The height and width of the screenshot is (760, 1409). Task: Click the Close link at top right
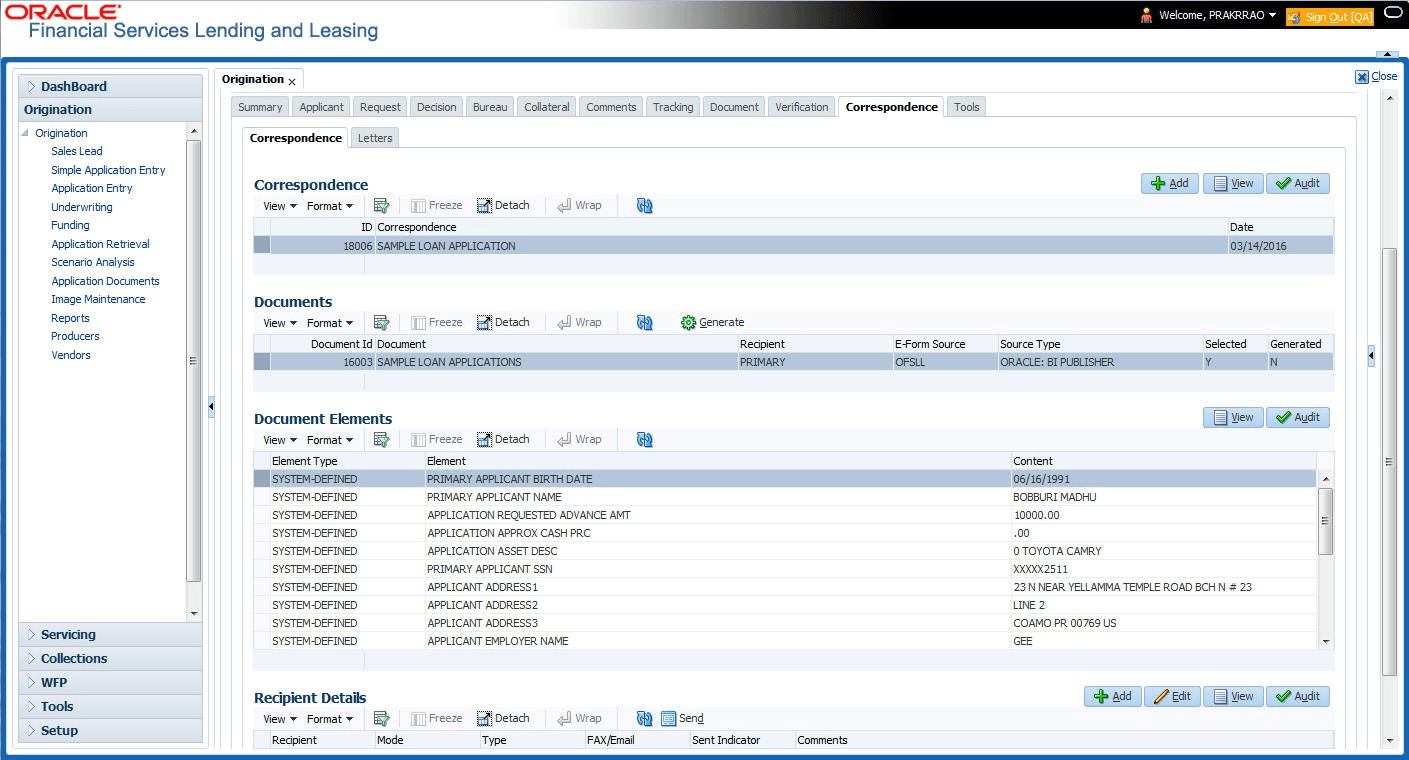click(1376, 76)
